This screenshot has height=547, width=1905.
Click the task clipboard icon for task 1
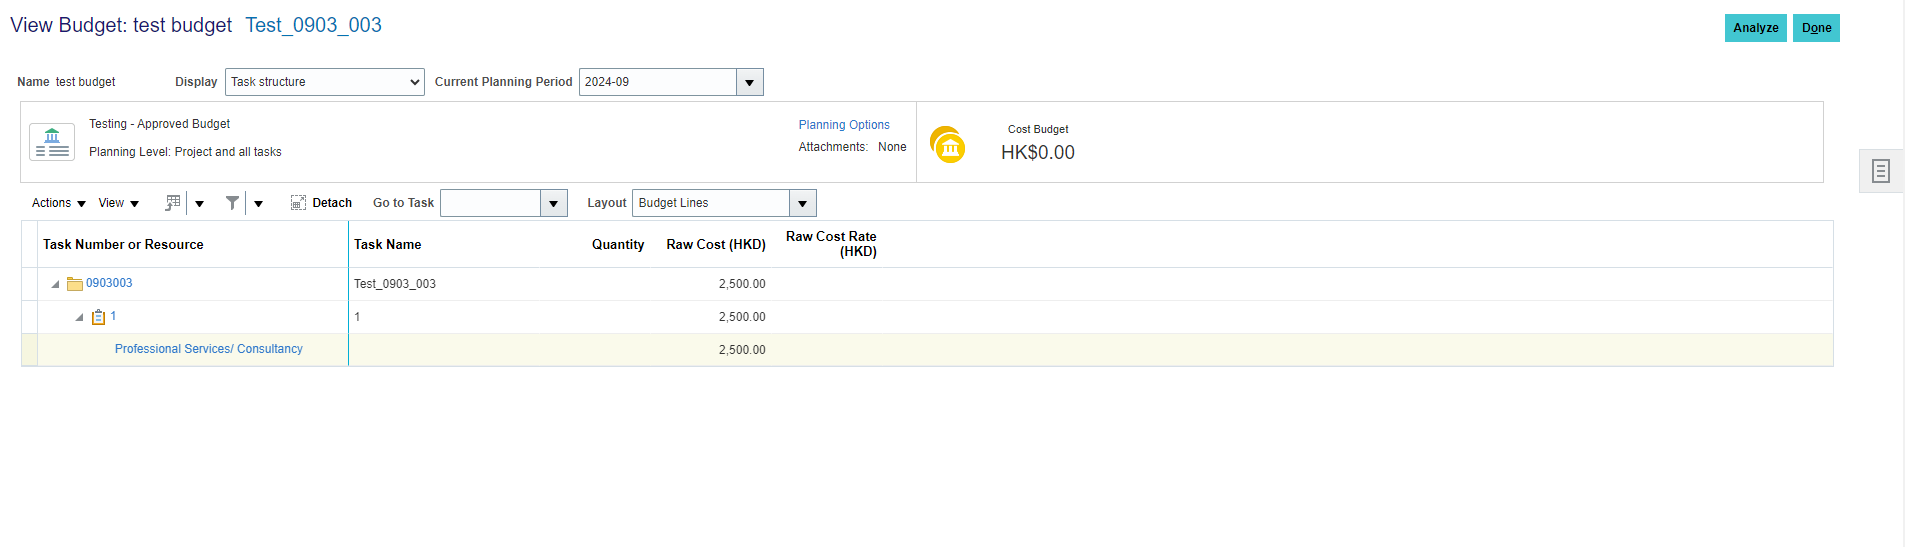(98, 317)
